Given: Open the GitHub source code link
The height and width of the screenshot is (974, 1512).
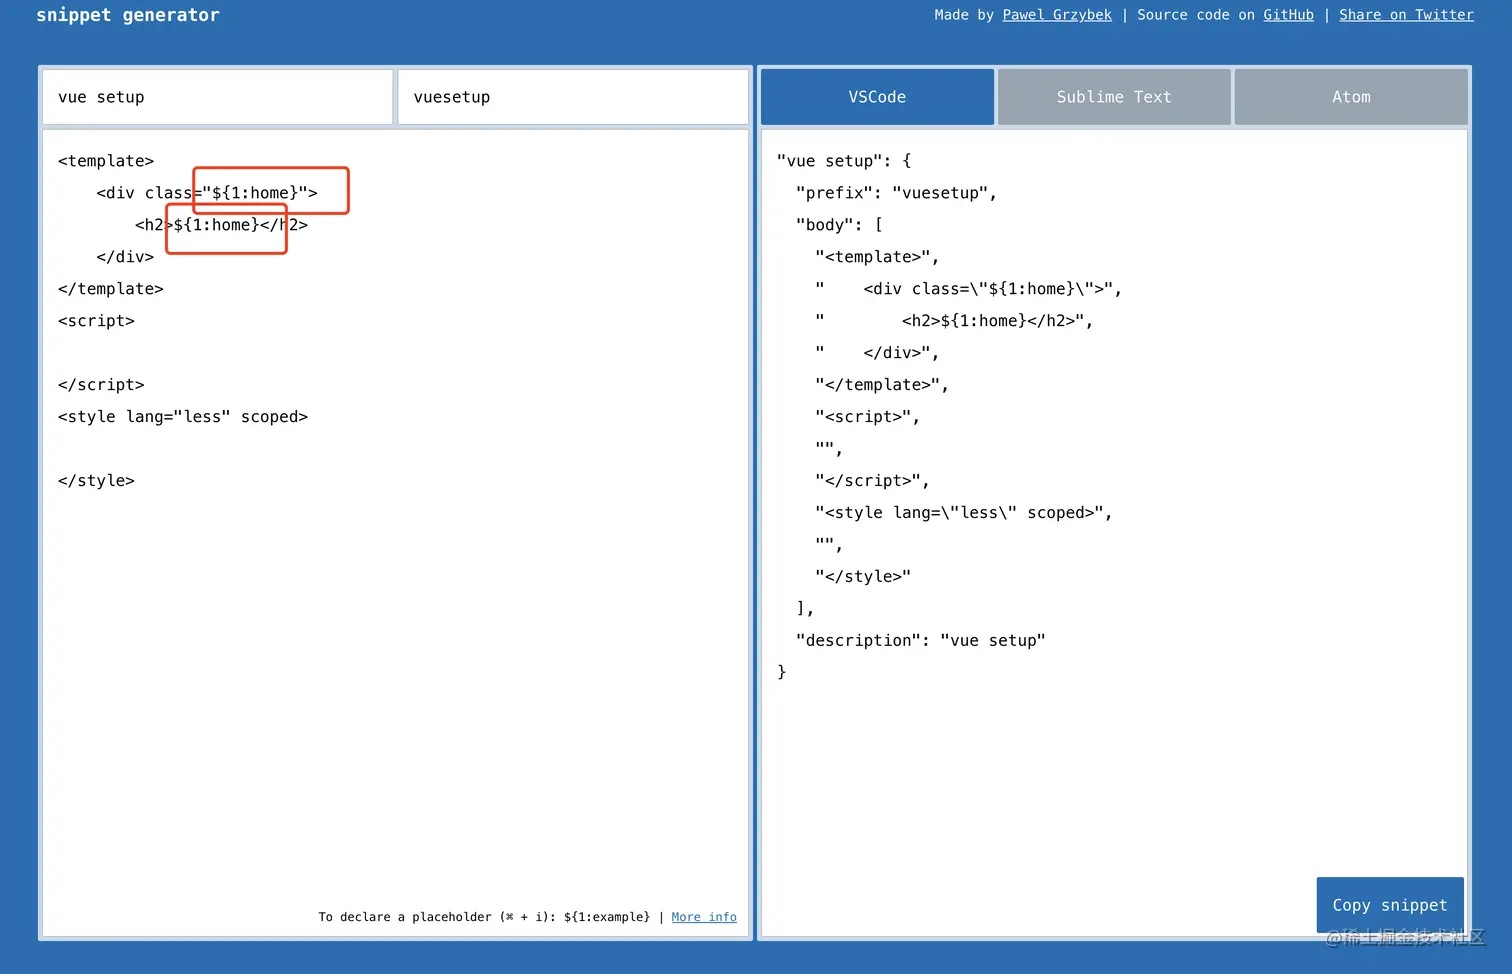Looking at the screenshot, I should coord(1288,15).
